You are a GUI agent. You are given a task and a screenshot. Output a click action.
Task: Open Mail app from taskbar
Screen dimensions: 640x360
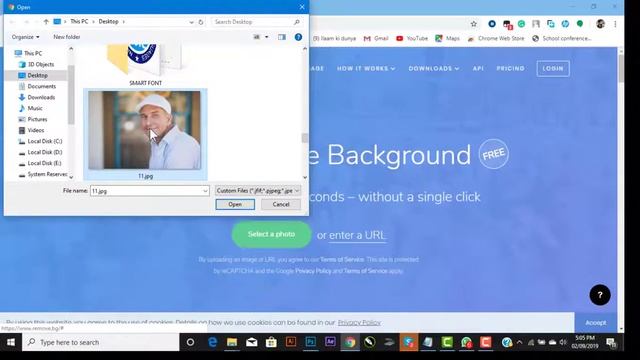click(x=251, y=342)
